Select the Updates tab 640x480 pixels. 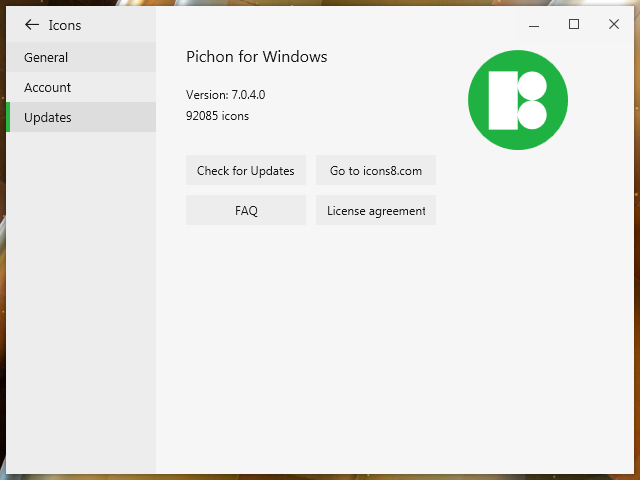click(x=80, y=118)
